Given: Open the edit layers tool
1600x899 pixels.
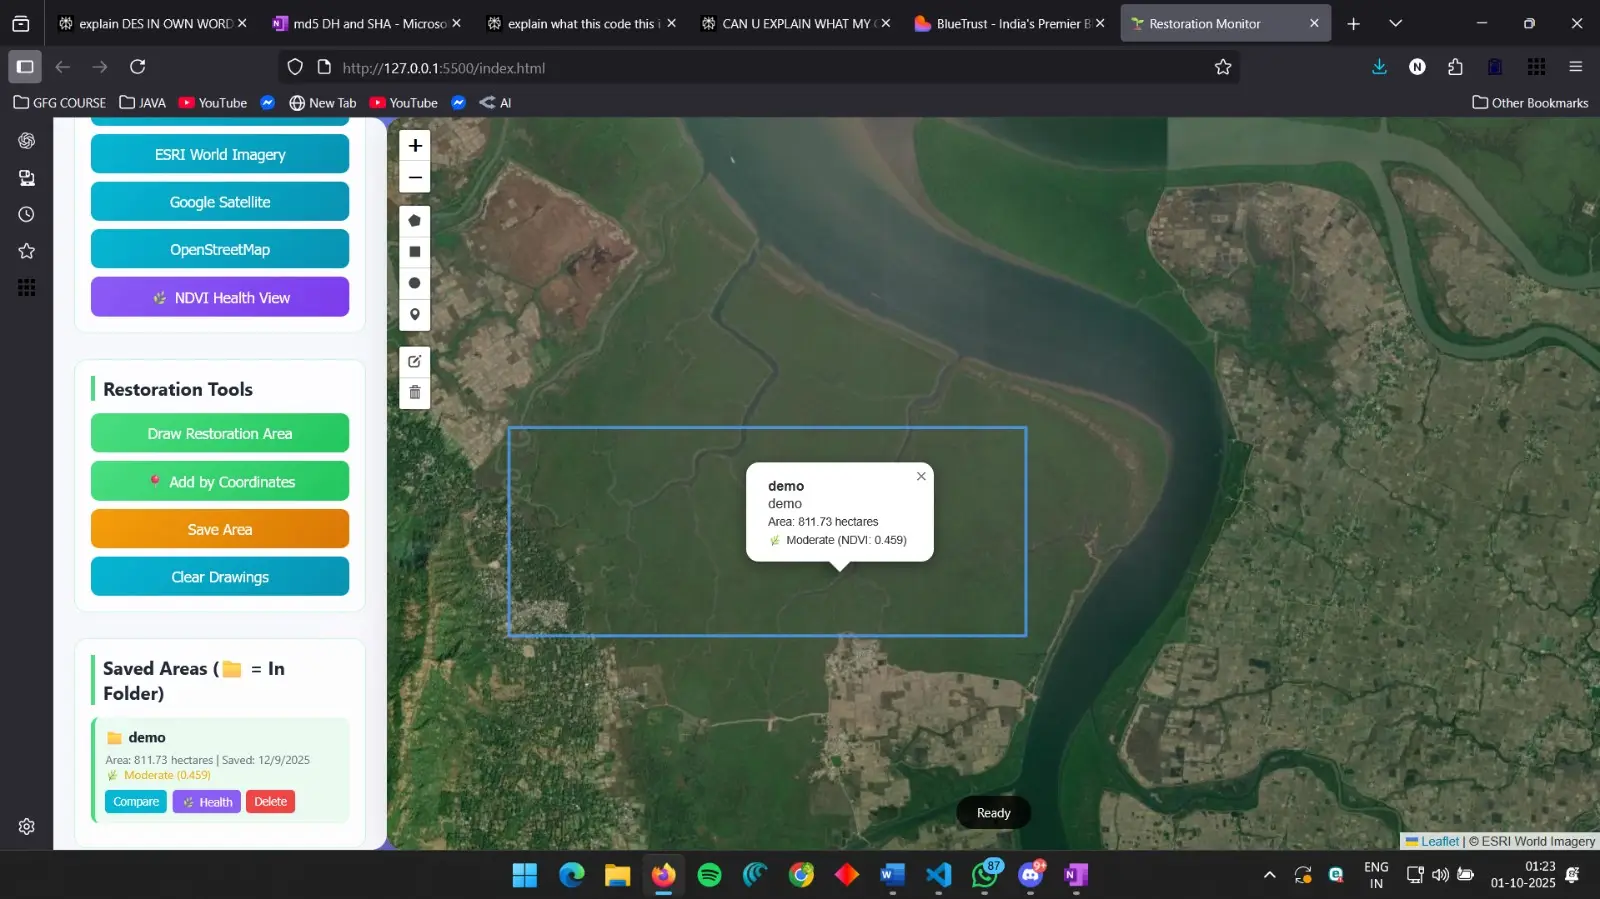Looking at the screenshot, I should point(415,361).
